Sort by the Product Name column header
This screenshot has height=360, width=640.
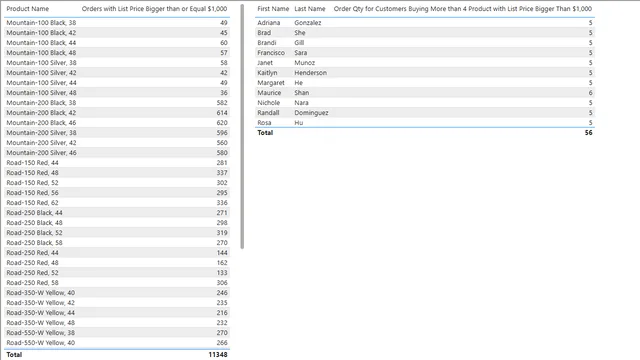point(27,9)
